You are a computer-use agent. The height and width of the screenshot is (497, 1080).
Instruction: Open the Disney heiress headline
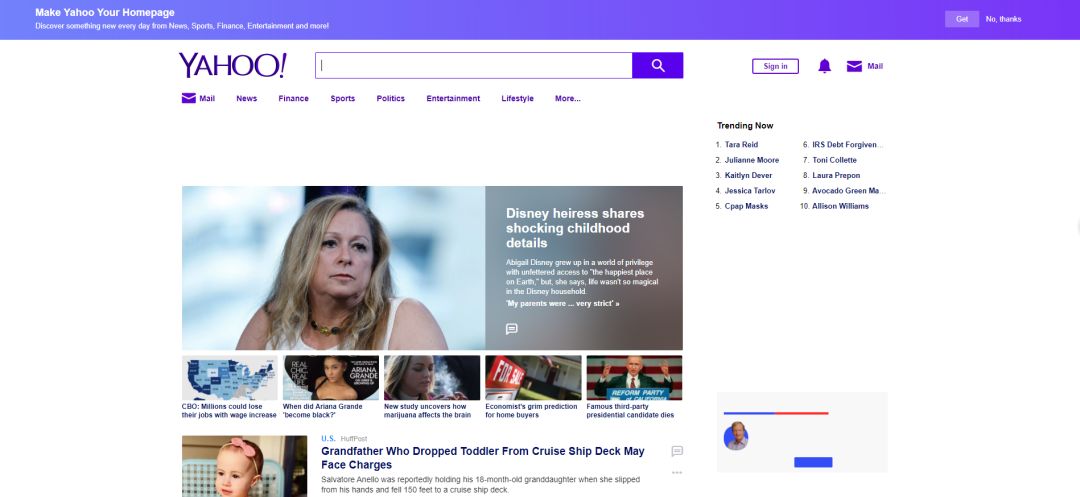pos(574,228)
